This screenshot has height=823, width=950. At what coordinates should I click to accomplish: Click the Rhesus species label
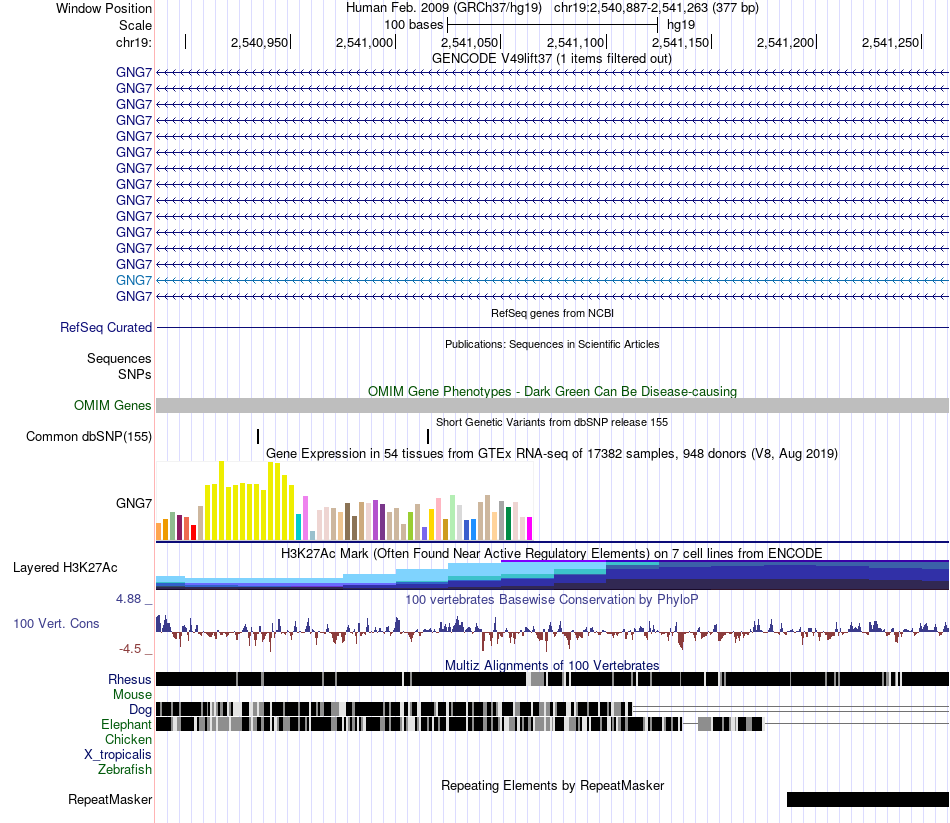click(x=130, y=679)
